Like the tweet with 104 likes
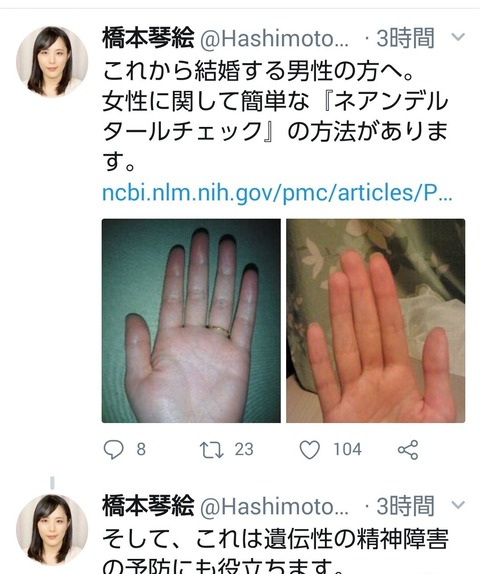The image size is (480, 574). pyautogui.click(x=310, y=450)
